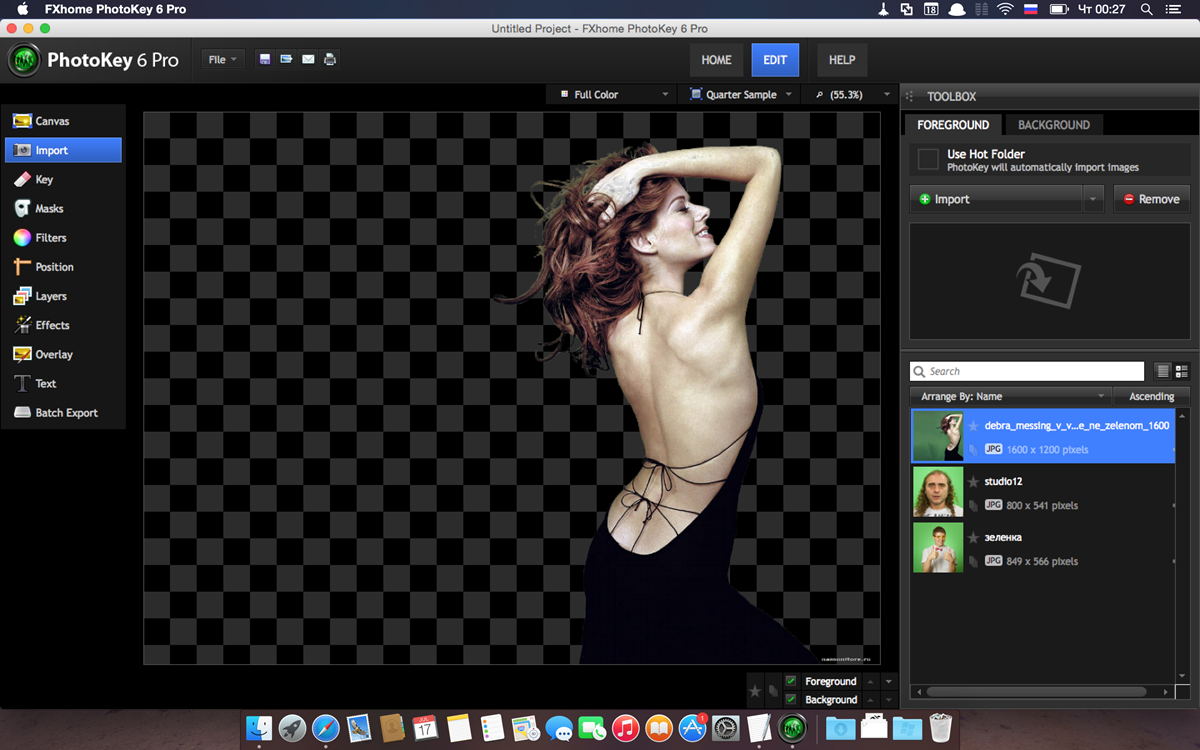The width and height of the screenshot is (1200, 750).
Task: Select the Masks tool in sidebar
Action: (49, 209)
